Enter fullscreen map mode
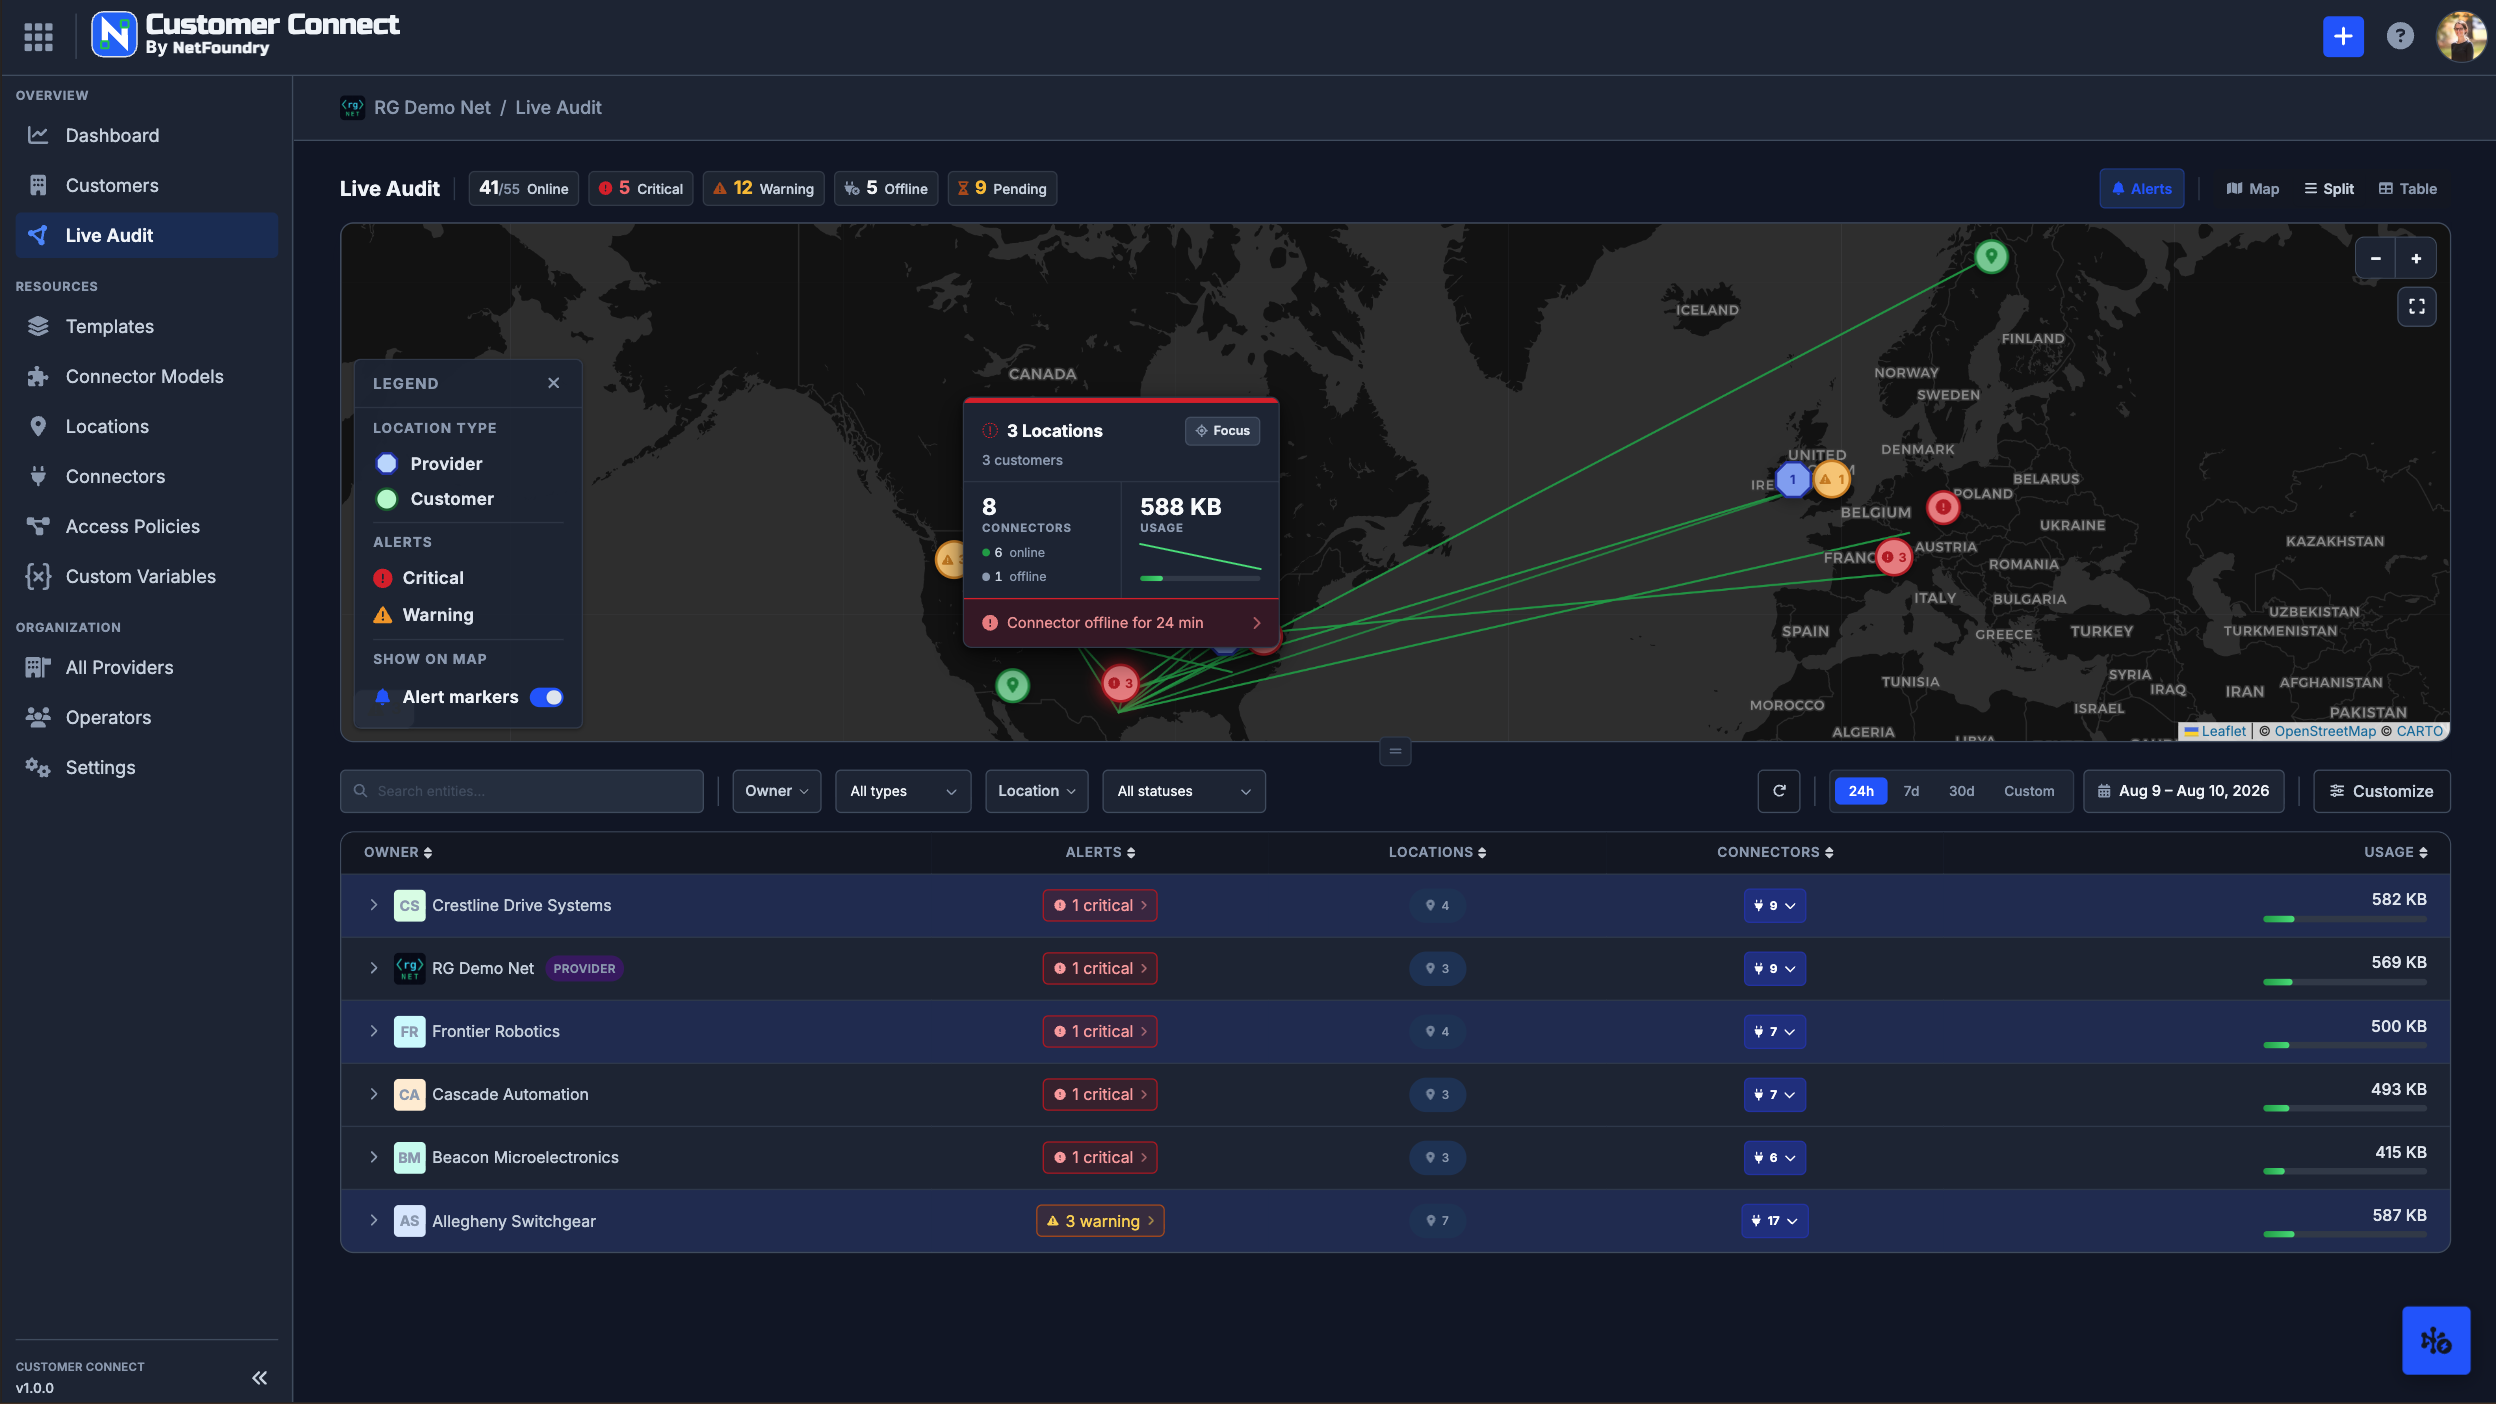 coord(2417,306)
